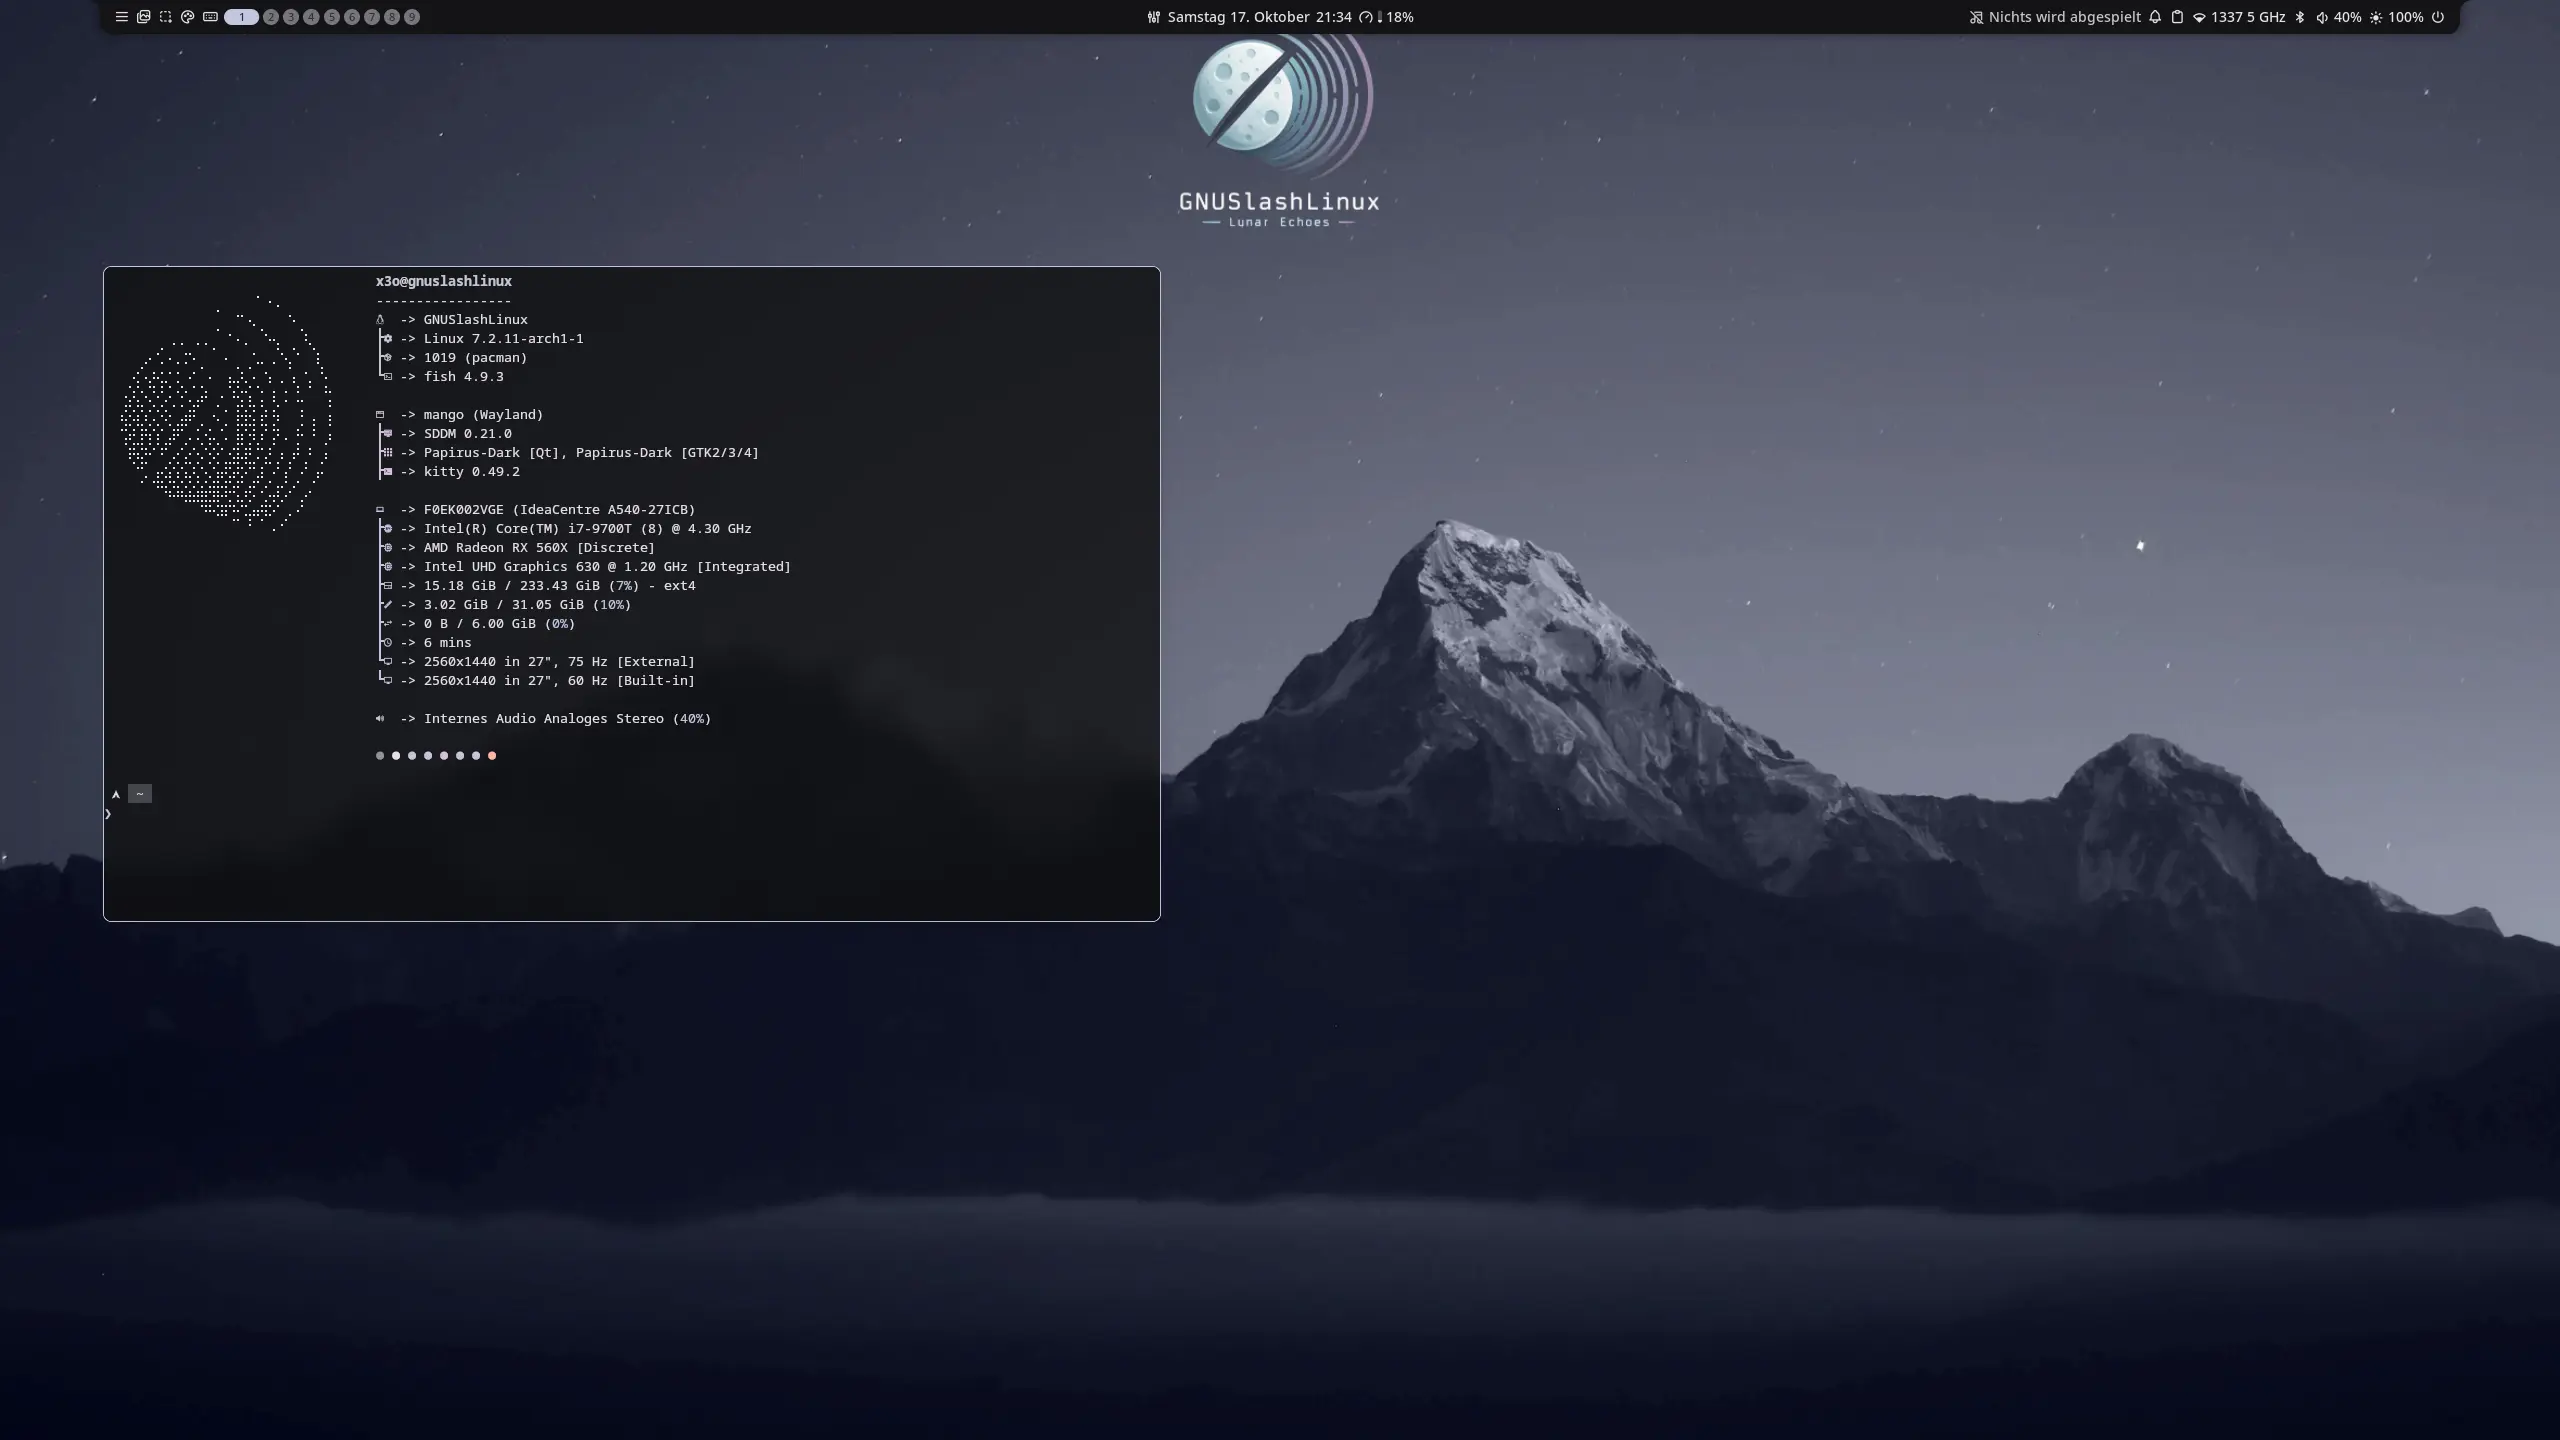
Task: Click the '6 mins' uptime line
Action: 447,643
